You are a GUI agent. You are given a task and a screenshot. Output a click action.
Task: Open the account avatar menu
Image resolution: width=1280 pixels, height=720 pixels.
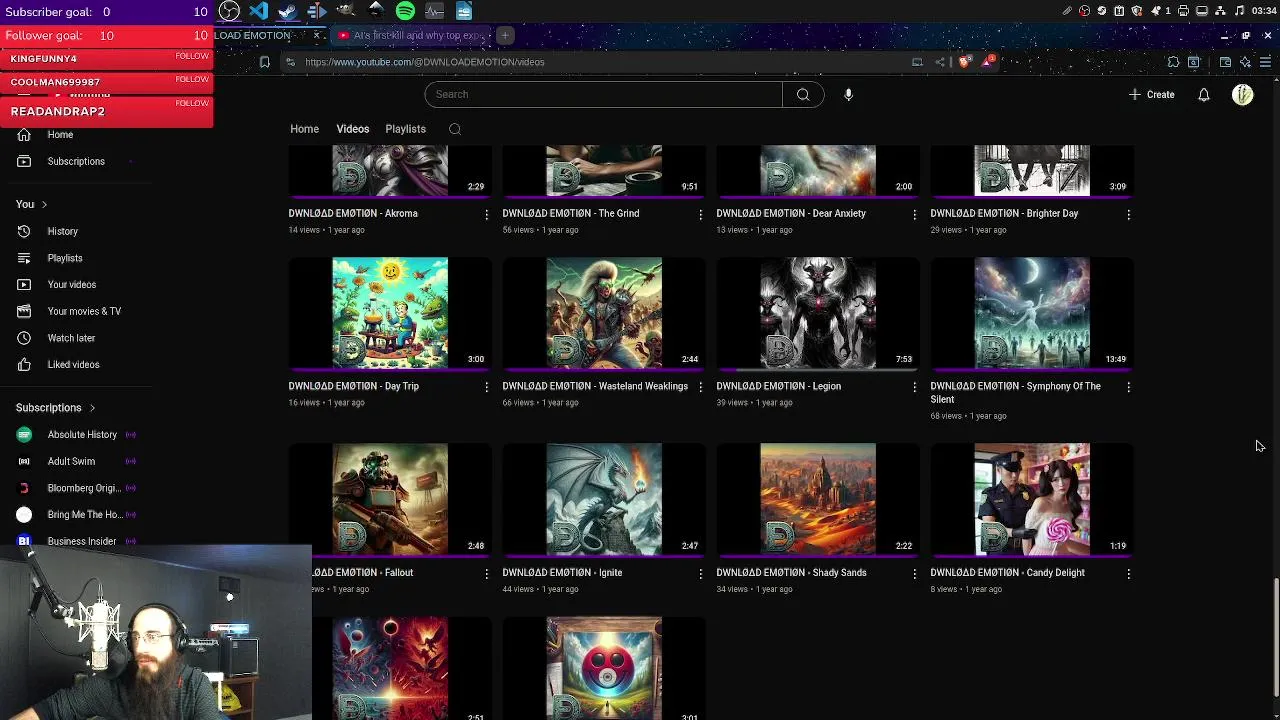click(1243, 94)
